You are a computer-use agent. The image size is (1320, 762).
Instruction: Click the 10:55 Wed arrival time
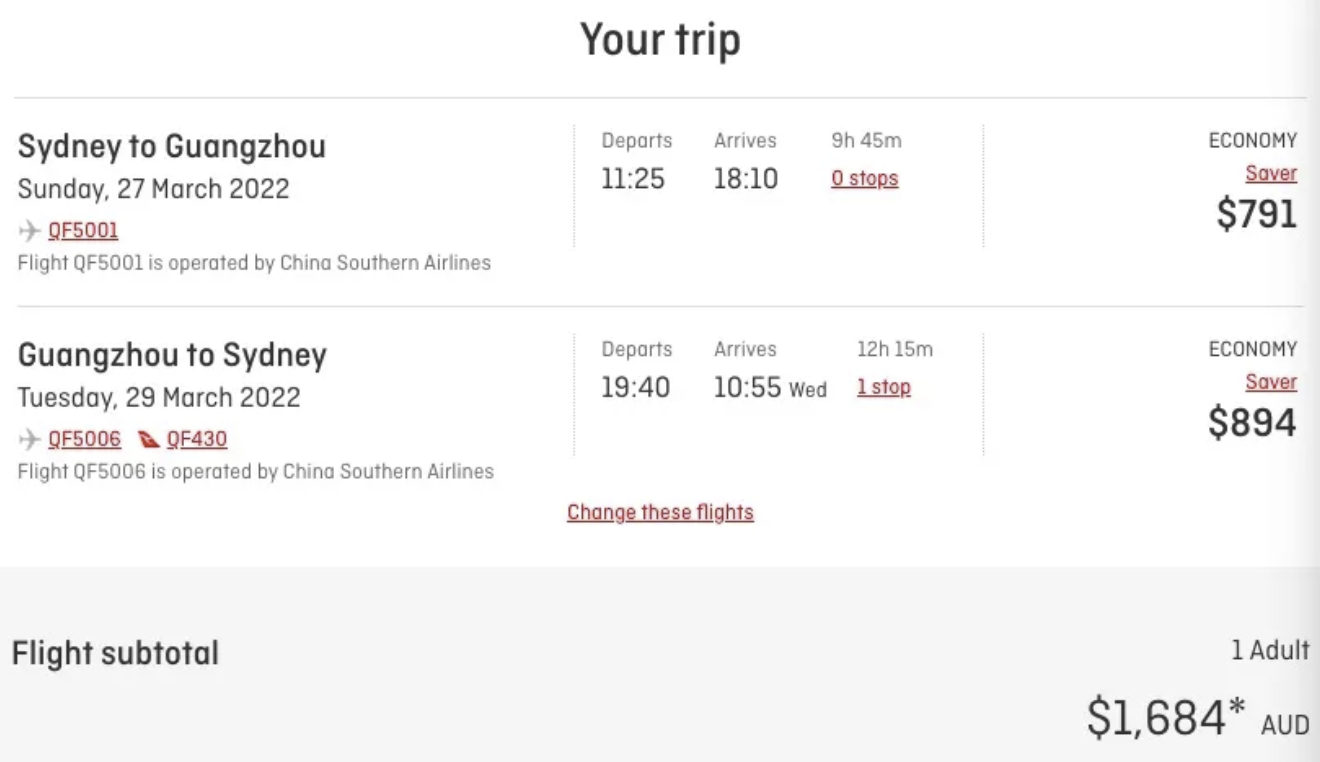pos(770,388)
